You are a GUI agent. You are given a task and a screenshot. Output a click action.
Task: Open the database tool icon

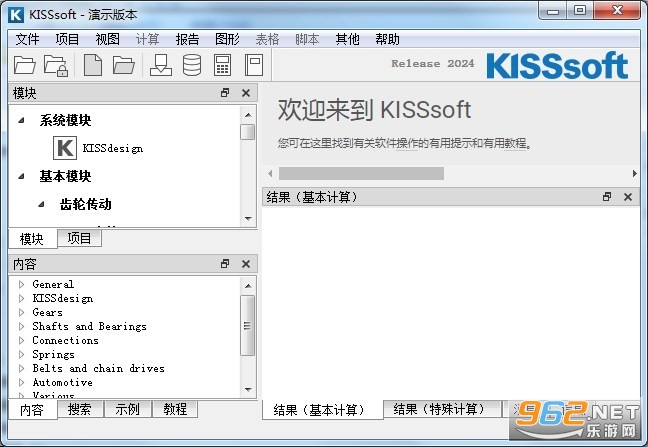[x=192, y=65]
